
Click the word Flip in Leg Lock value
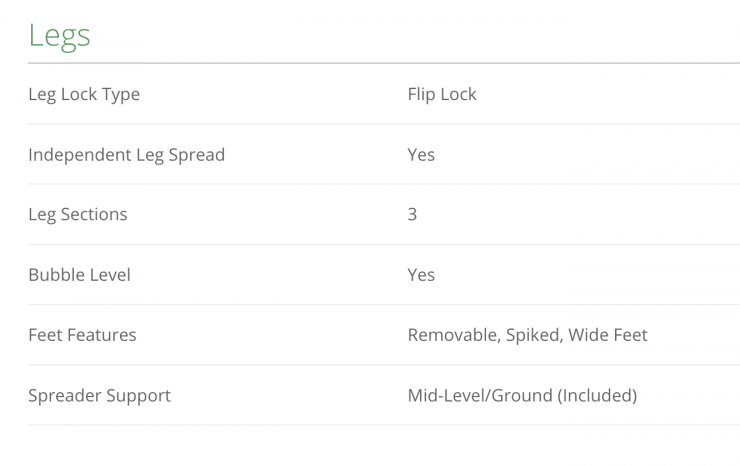click(421, 95)
